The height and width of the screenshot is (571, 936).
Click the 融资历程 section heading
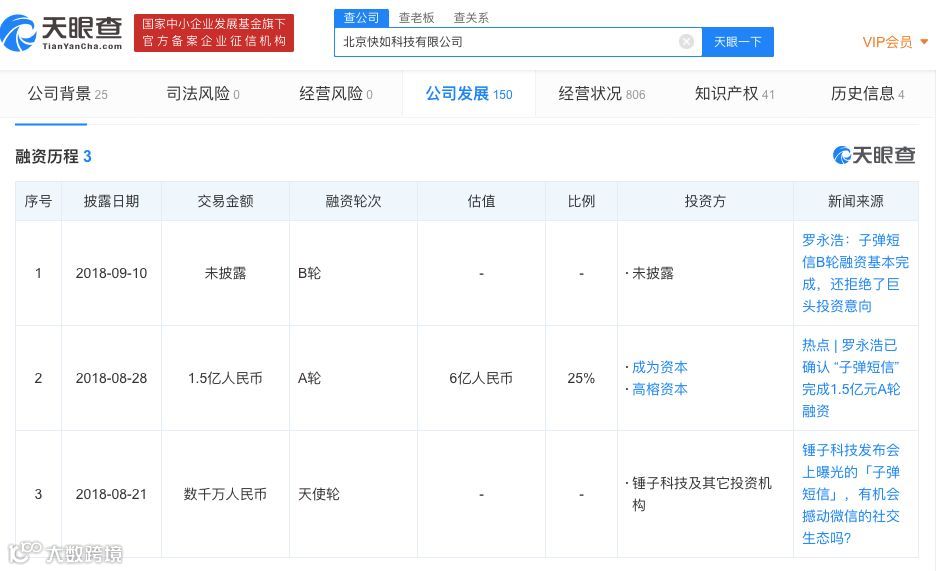tap(53, 156)
